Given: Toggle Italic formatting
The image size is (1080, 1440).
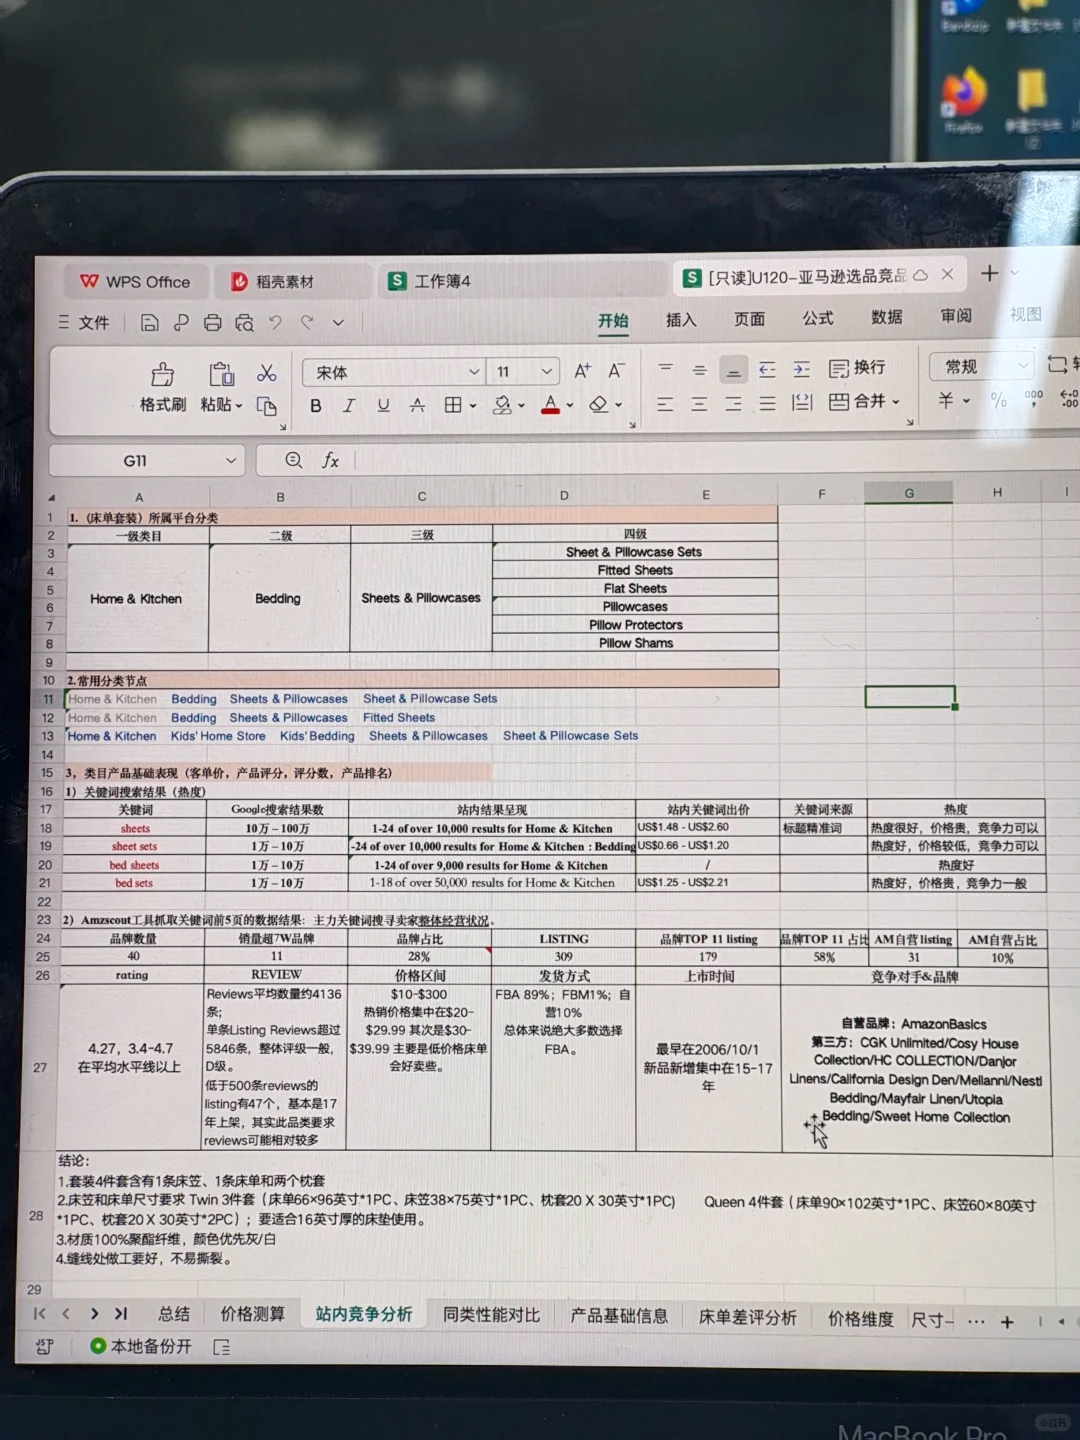Looking at the screenshot, I should tap(349, 405).
